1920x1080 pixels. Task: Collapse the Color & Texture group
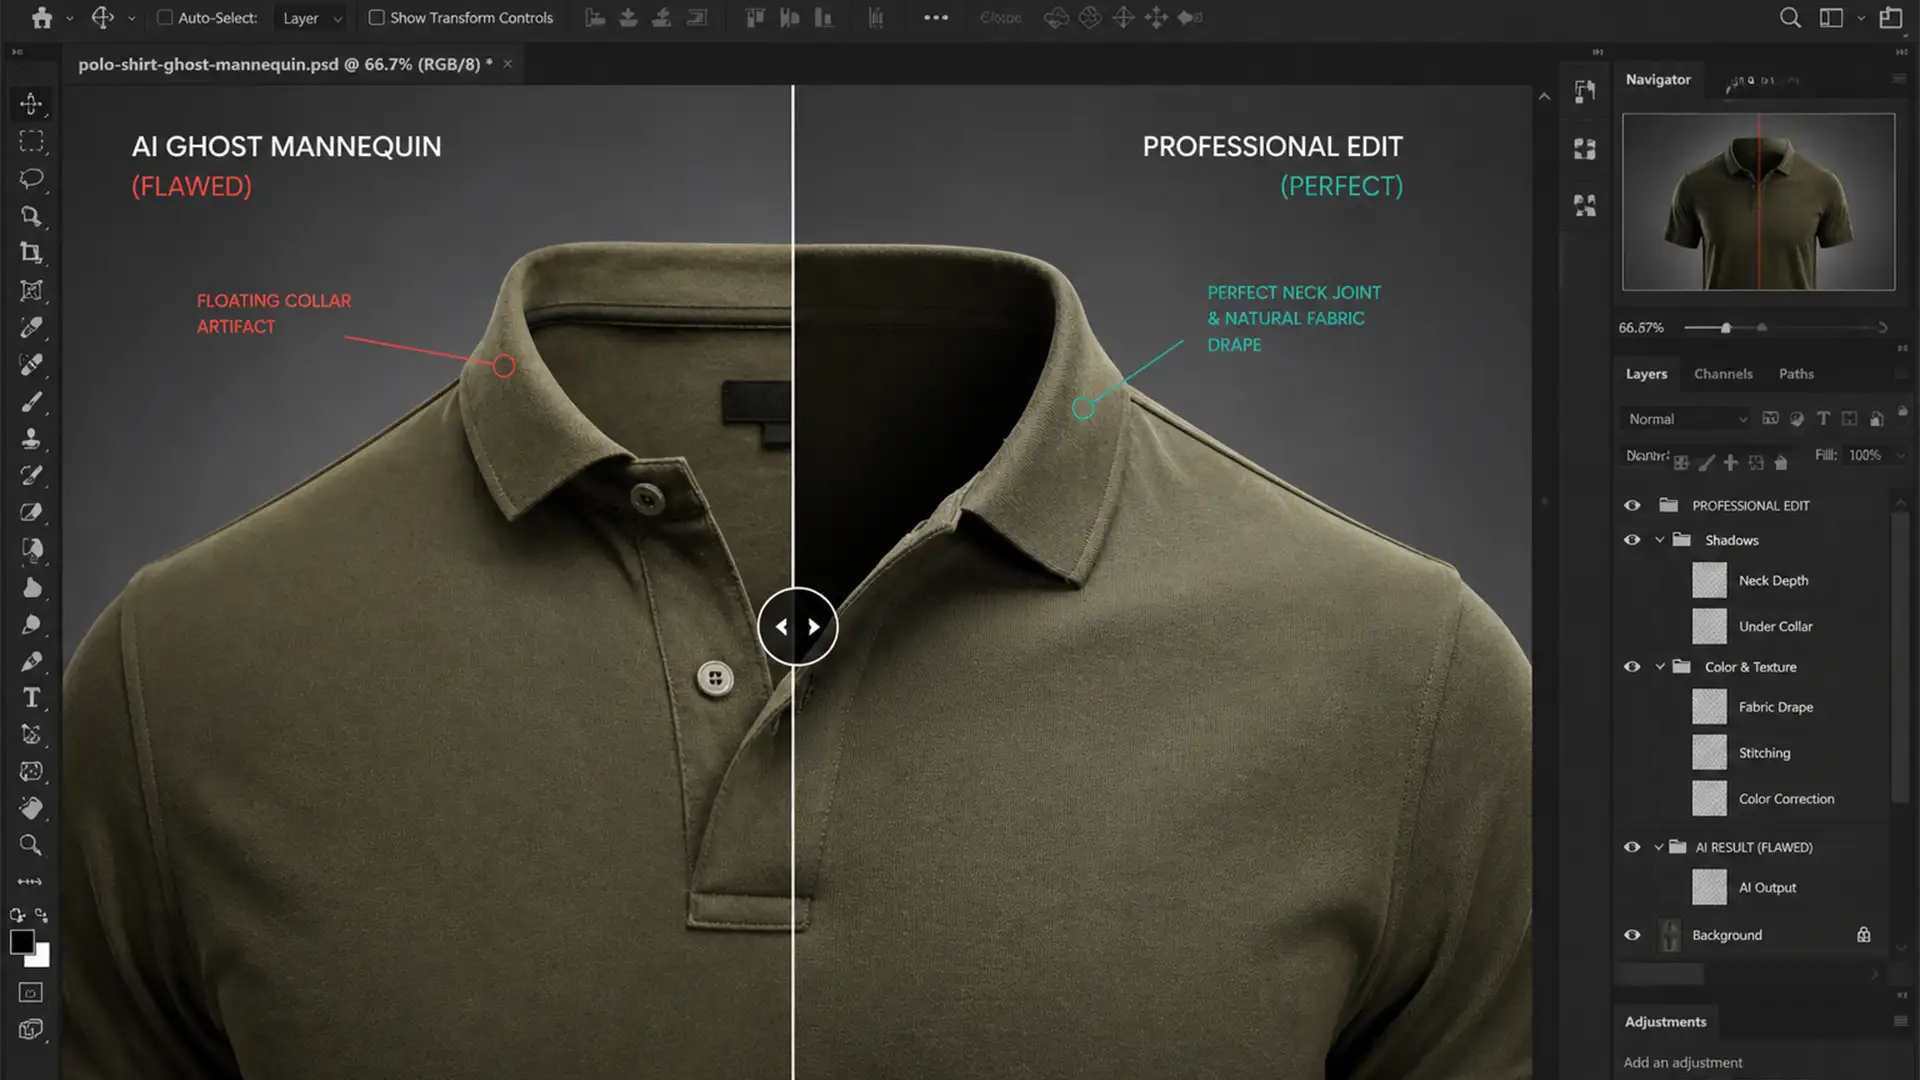[1661, 666]
